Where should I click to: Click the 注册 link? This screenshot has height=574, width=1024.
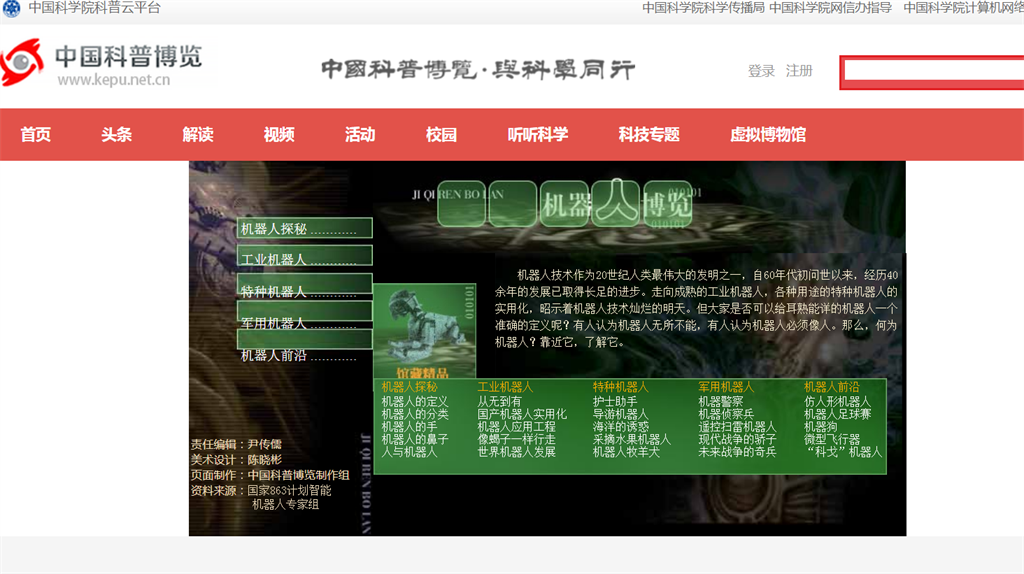[799, 71]
